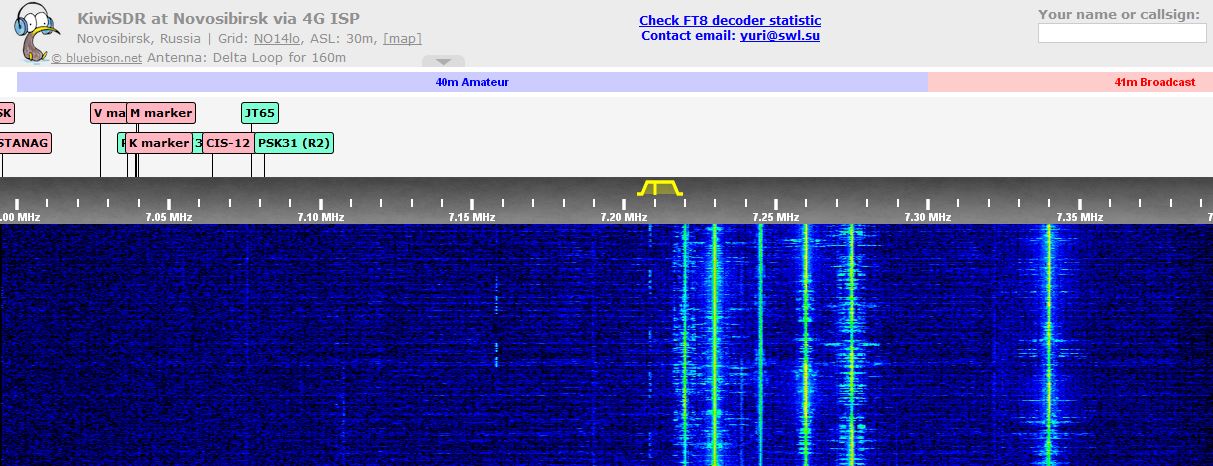Select the 41m Broadcast band bar
1213x466 pixels.
(x=1070, y=82)
